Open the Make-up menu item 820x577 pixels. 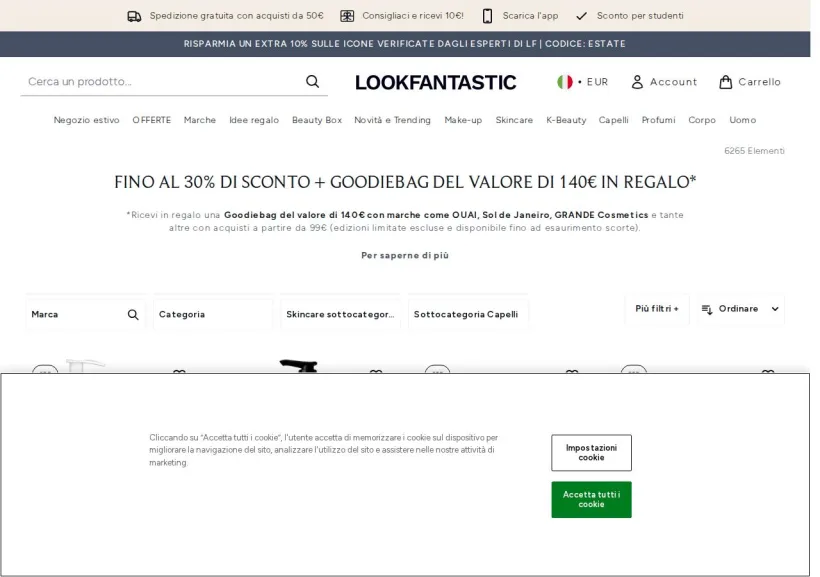463,120
